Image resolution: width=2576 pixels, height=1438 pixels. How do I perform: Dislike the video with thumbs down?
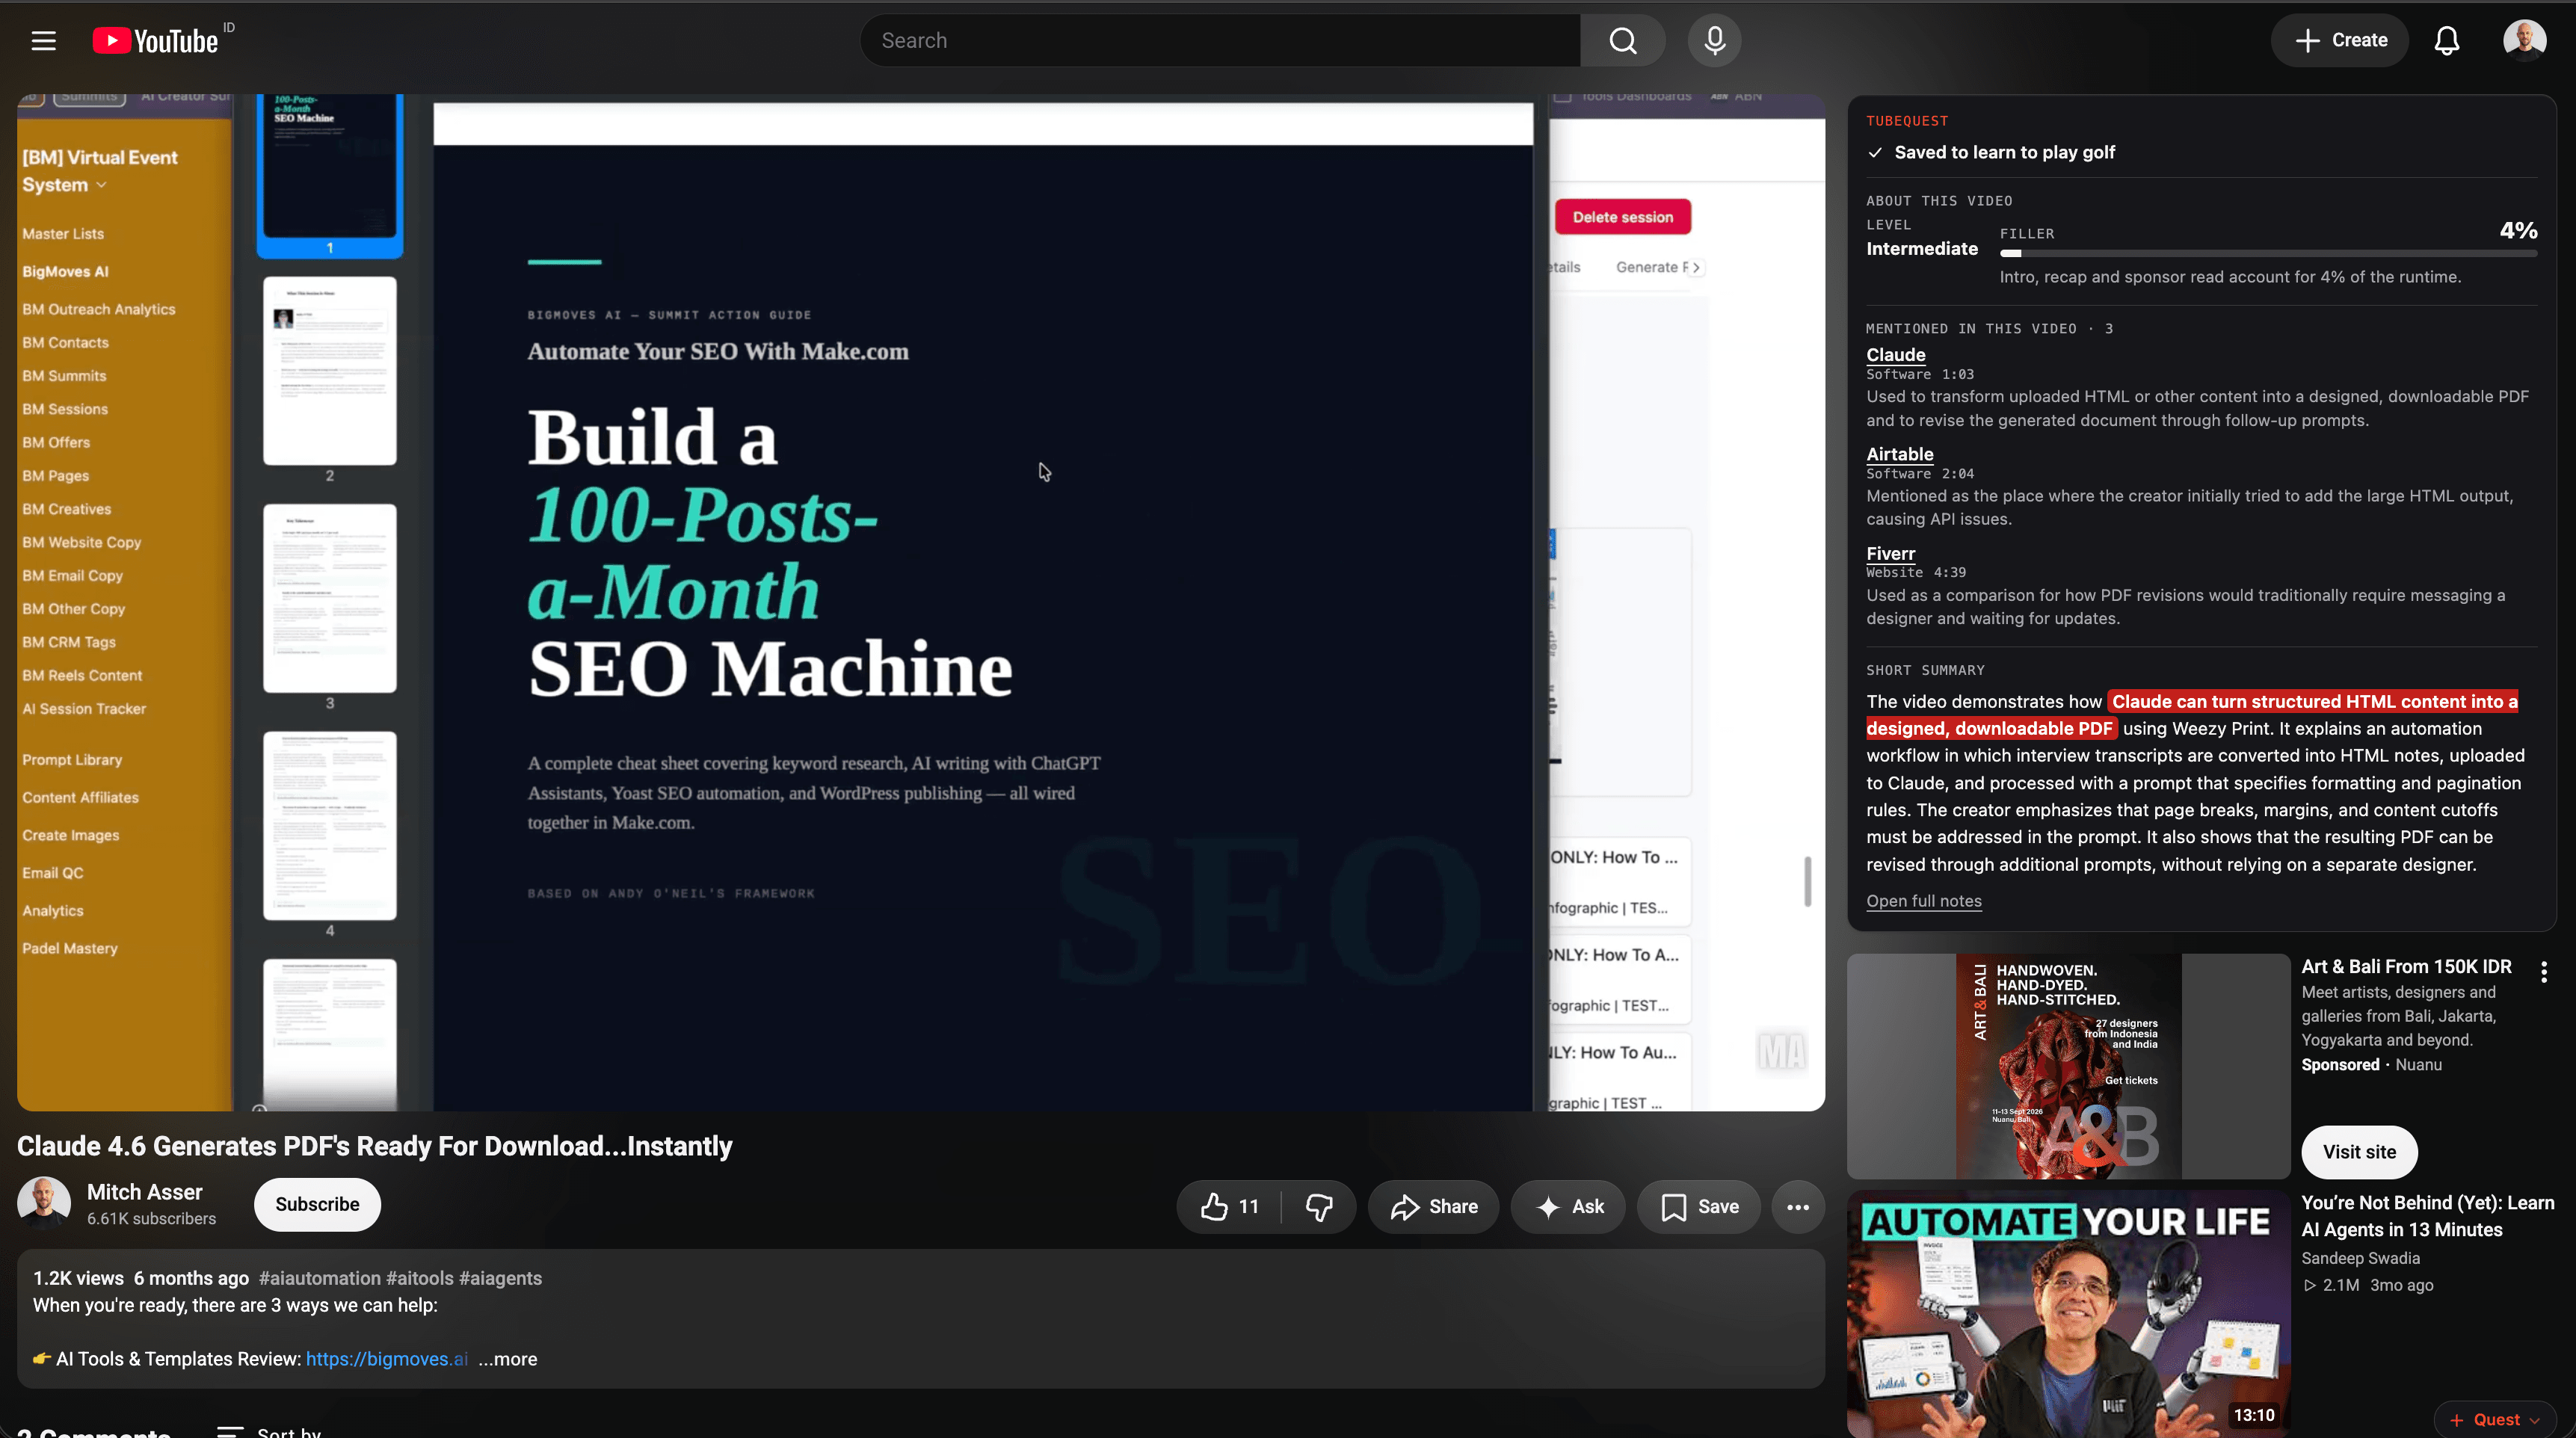1319,1206
